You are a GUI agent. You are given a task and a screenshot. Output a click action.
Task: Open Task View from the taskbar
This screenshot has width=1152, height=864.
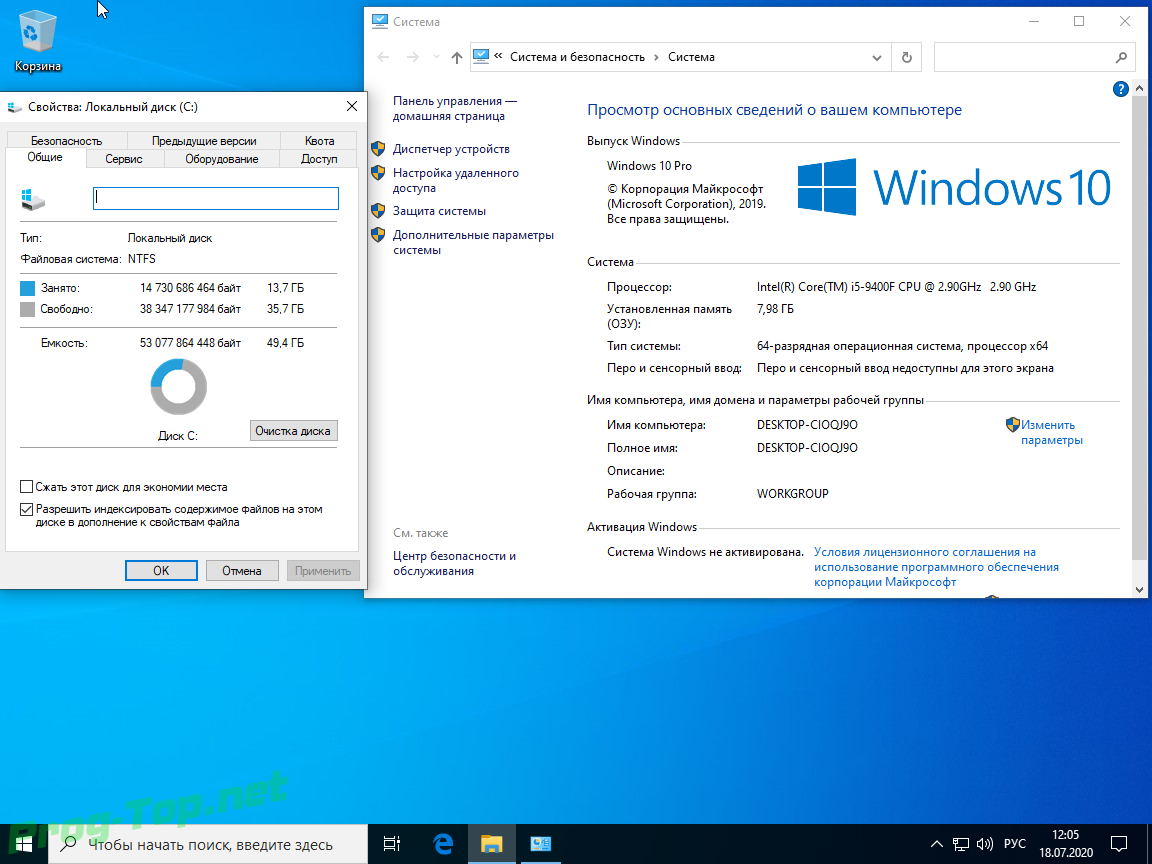[392, 843]
